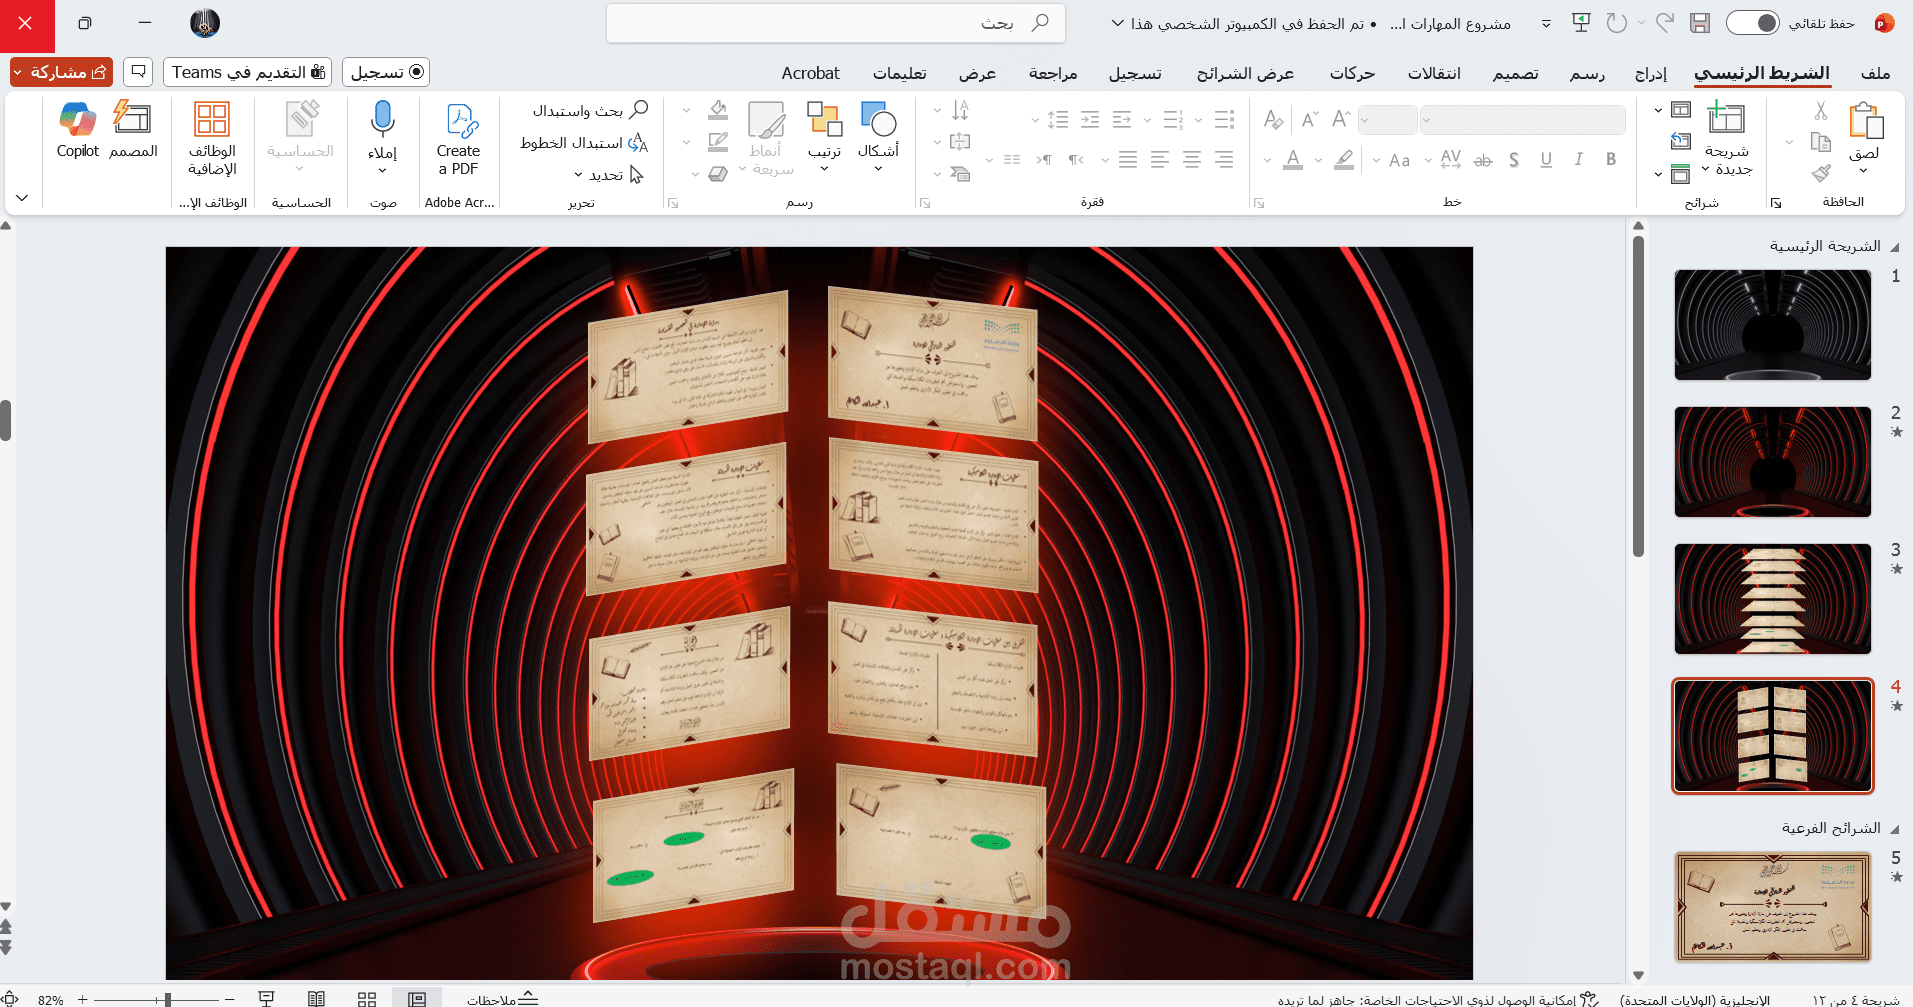Open the Designer (المصمم) icon
The width and height of the screenshot is (1913, 1007).
132,117
